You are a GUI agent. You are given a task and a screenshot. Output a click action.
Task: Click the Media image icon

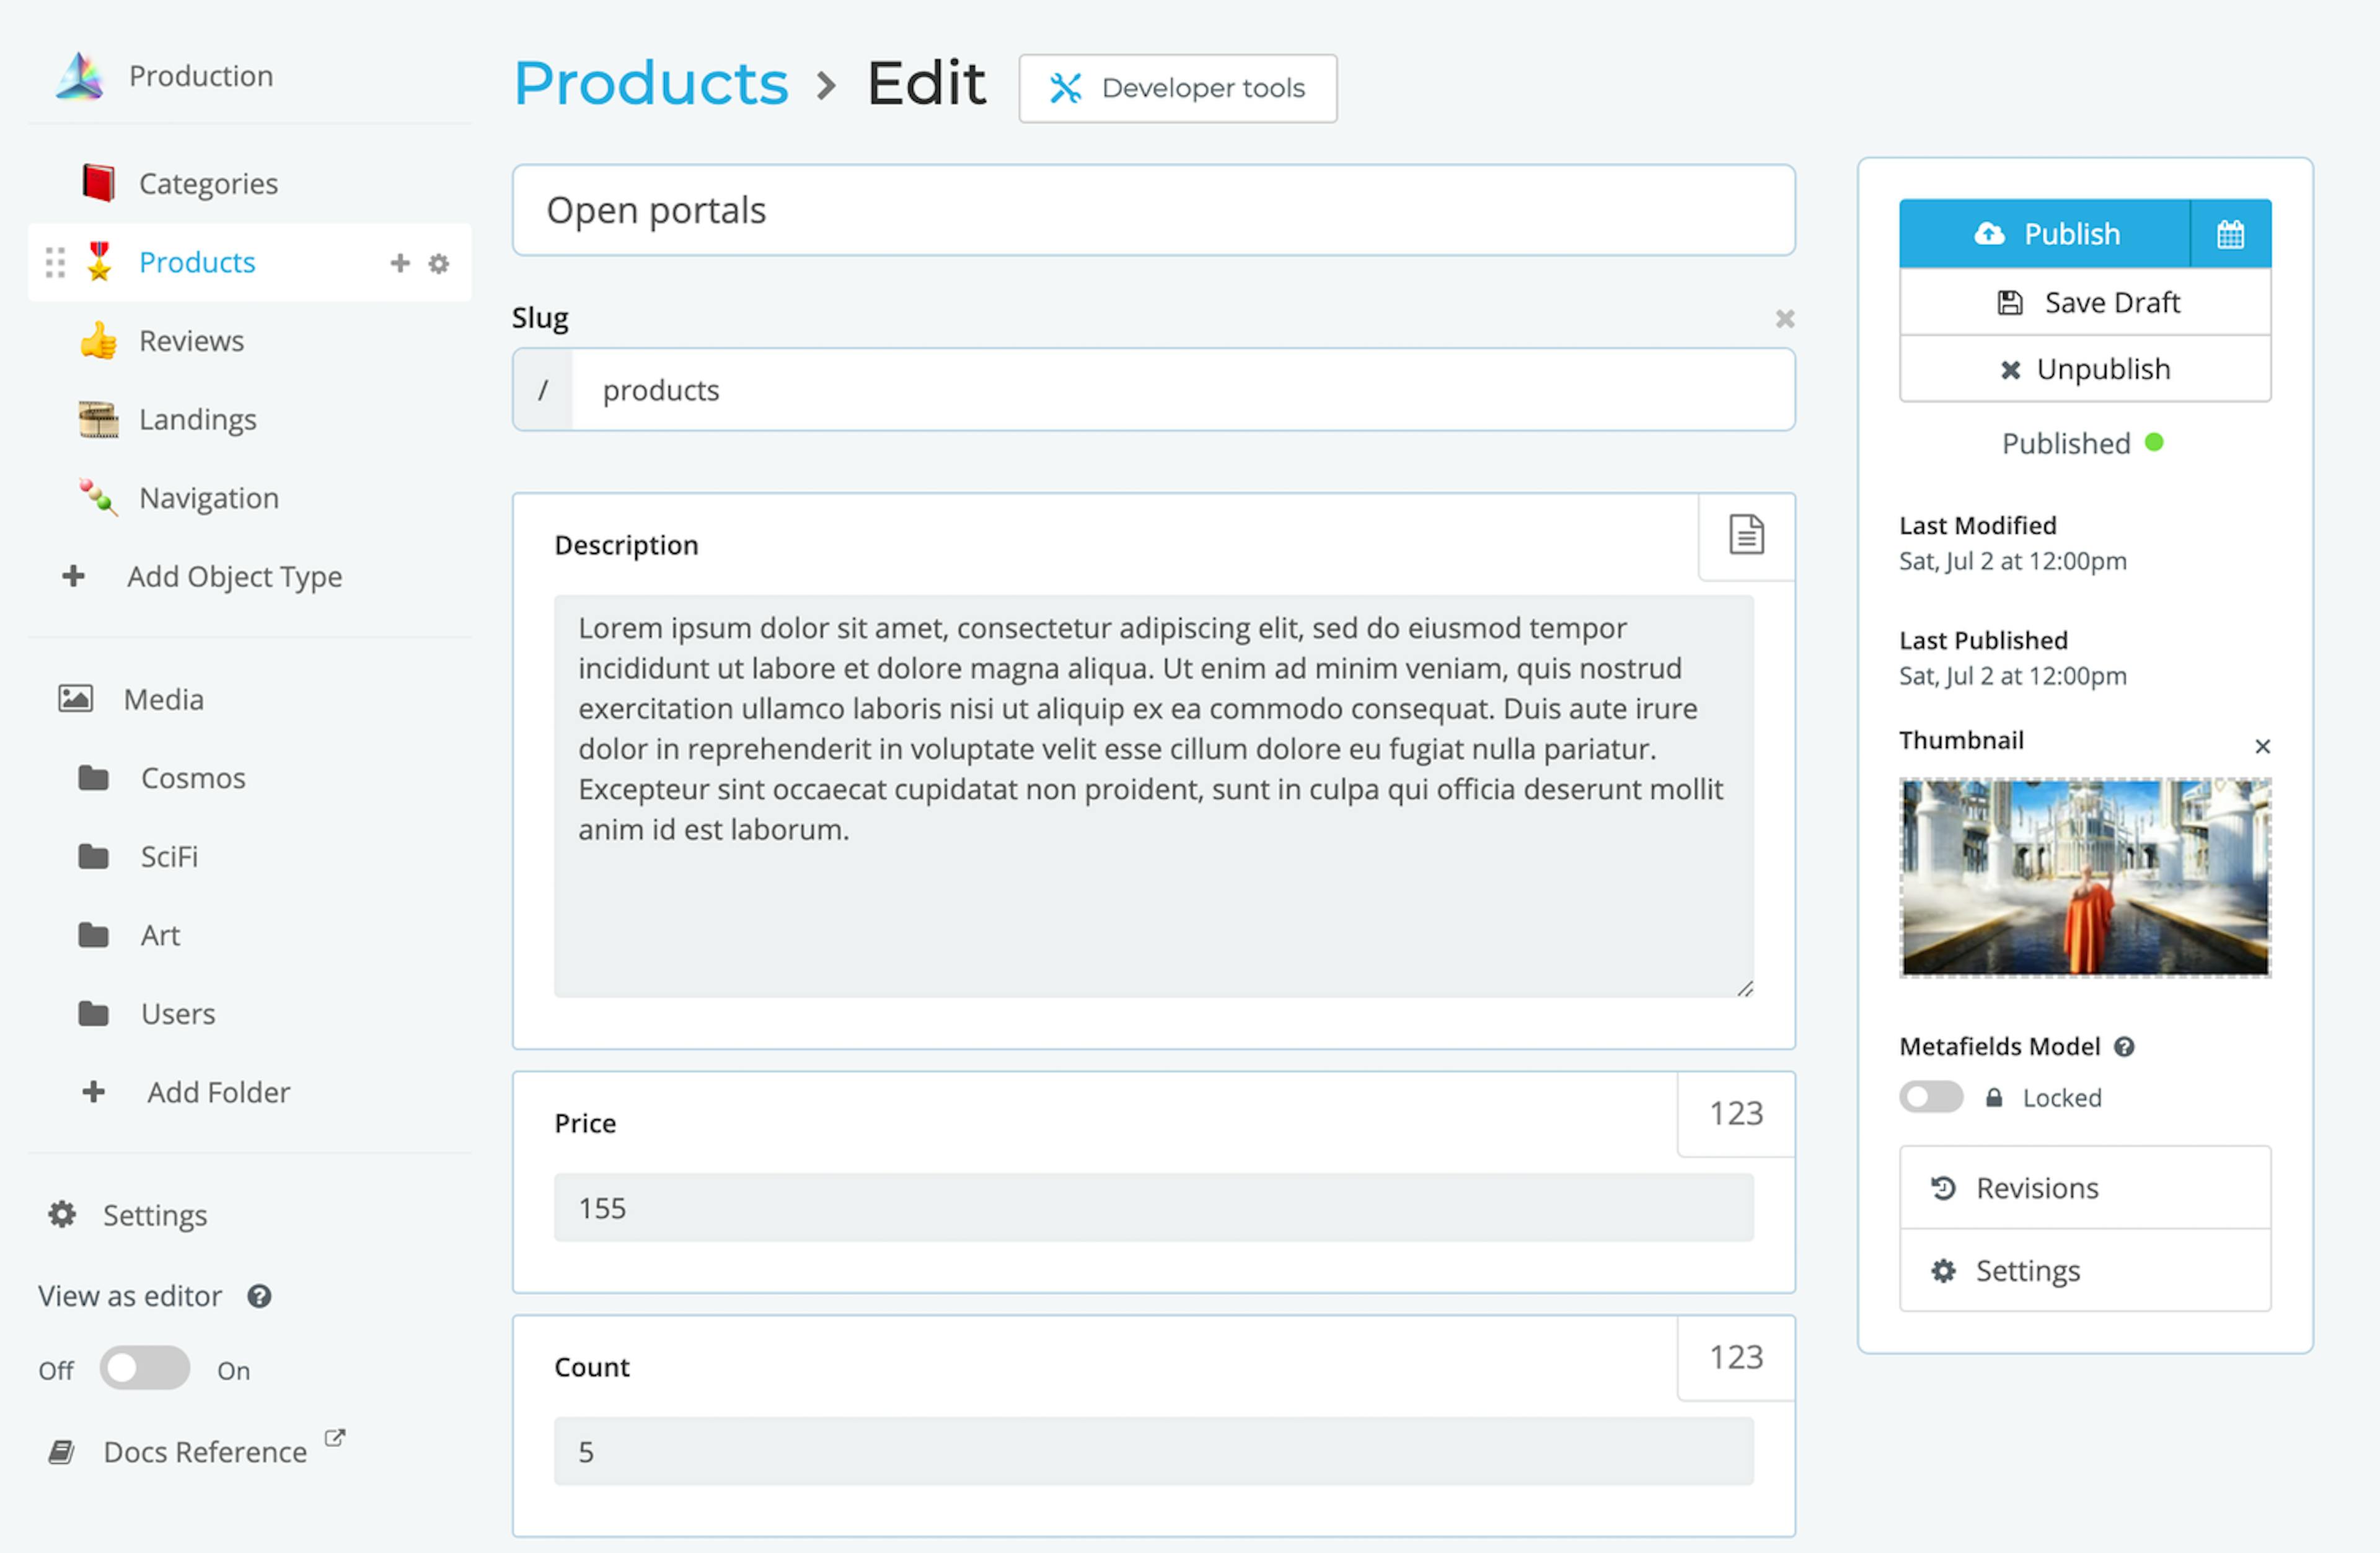[x=75, y=698]
